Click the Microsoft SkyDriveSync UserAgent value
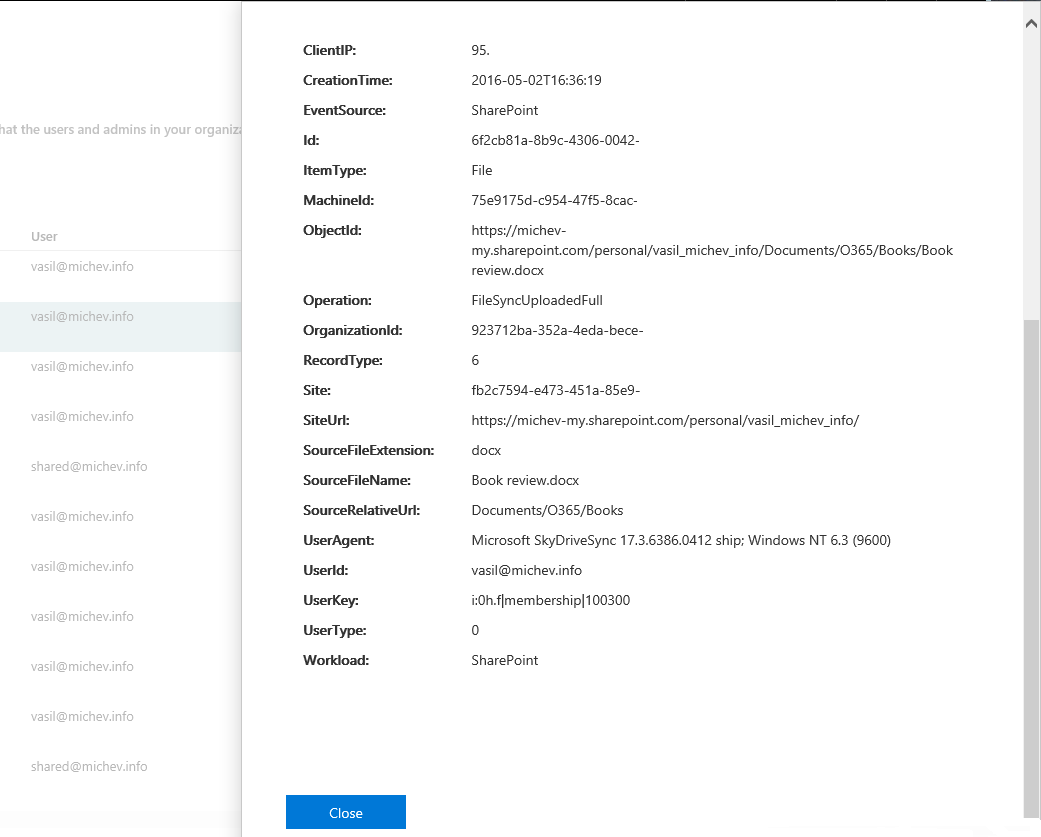 click(x=680, y=541)
